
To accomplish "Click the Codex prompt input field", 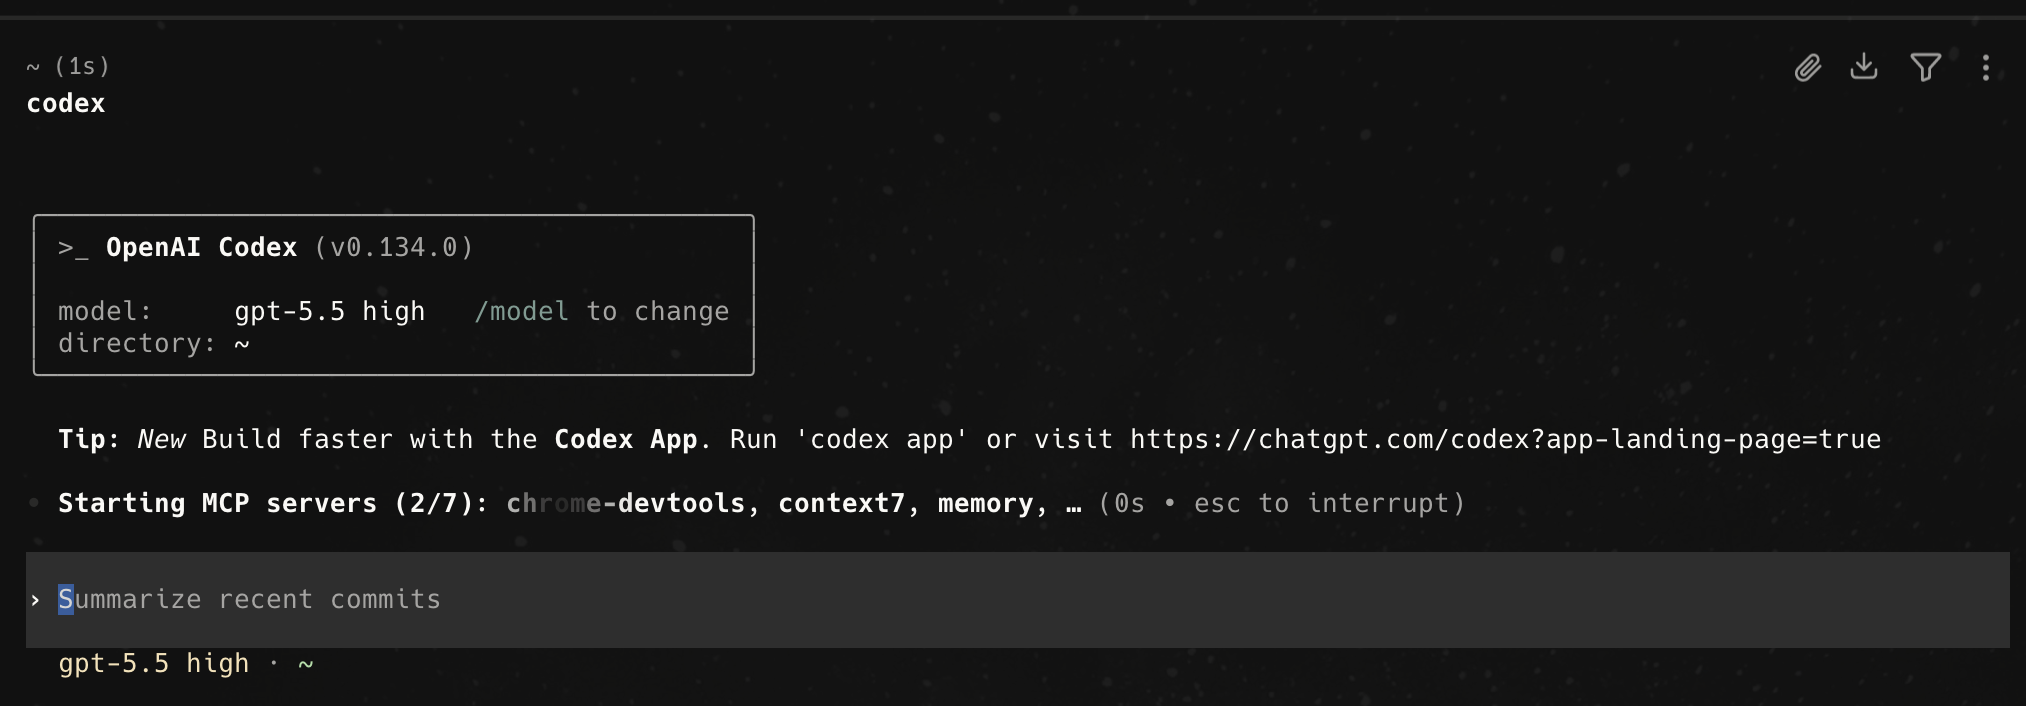I will point(1017,600).
